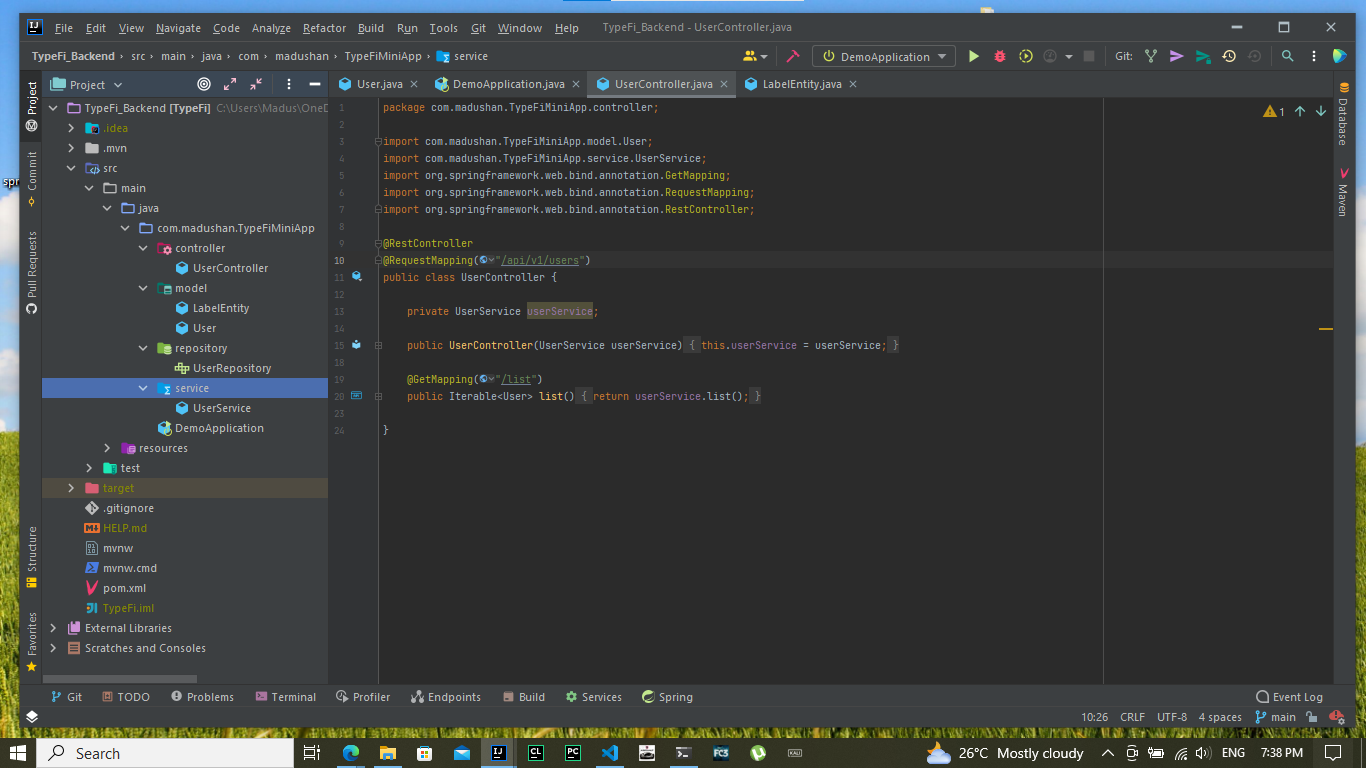Start debugging with the Debug bug icon
Viewport: 1366px width, 768px height.
(999, 56)
